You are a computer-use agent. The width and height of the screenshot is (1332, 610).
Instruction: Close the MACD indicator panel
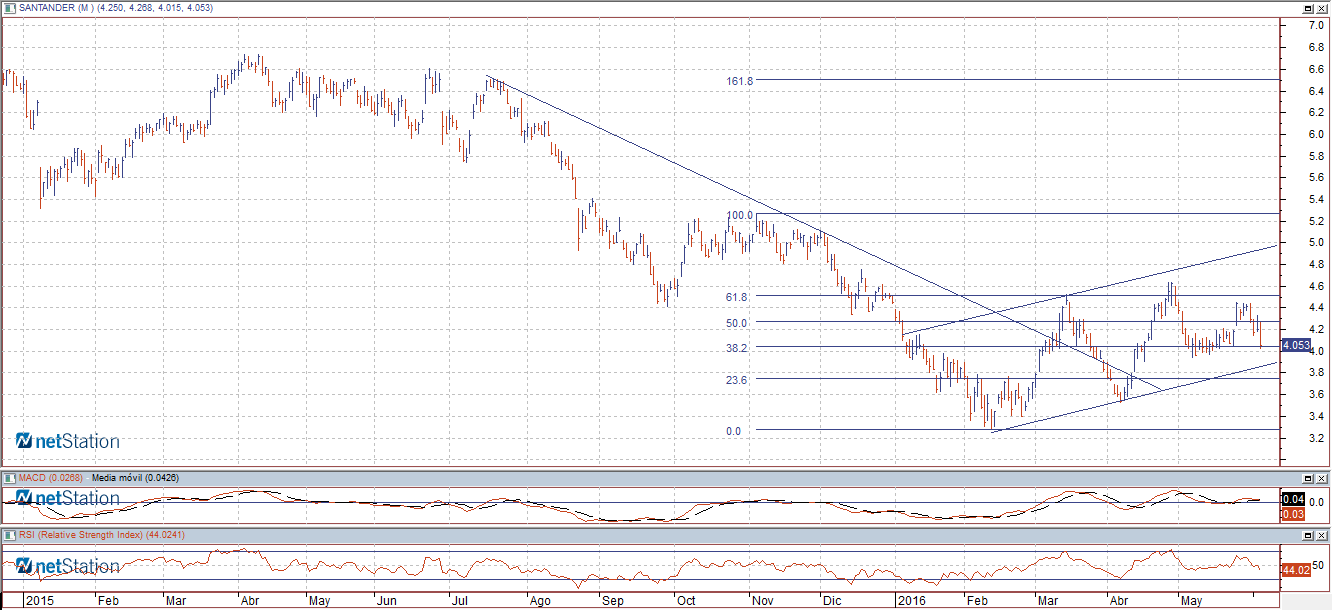coord(1322,478)
